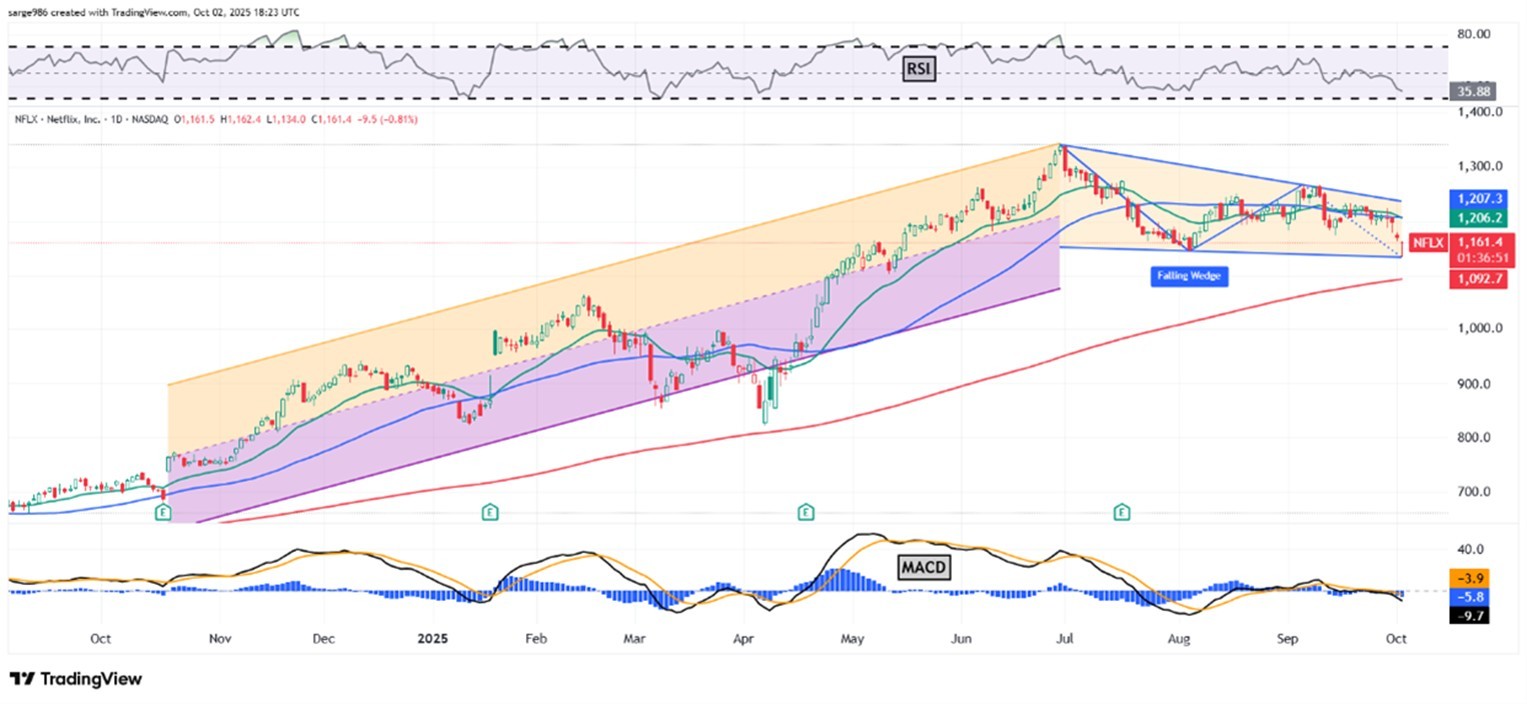Click the black -9.7 MACD value tag

[x=1469, y=616]
